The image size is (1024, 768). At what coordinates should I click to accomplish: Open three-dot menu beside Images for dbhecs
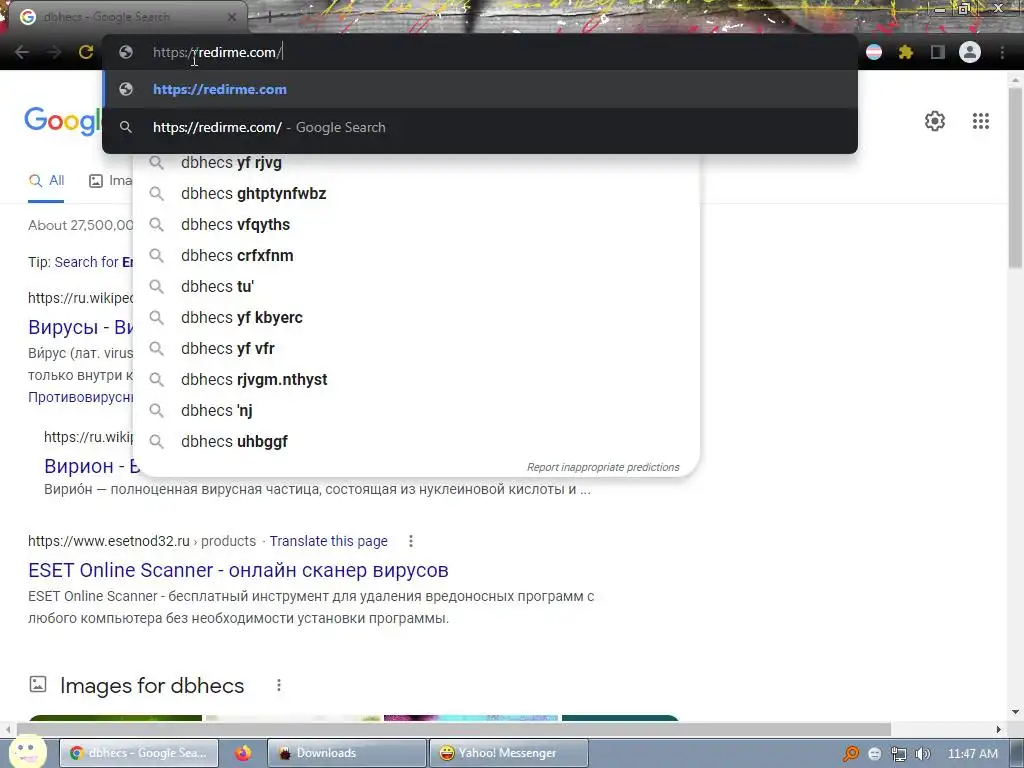coord(279,685)
